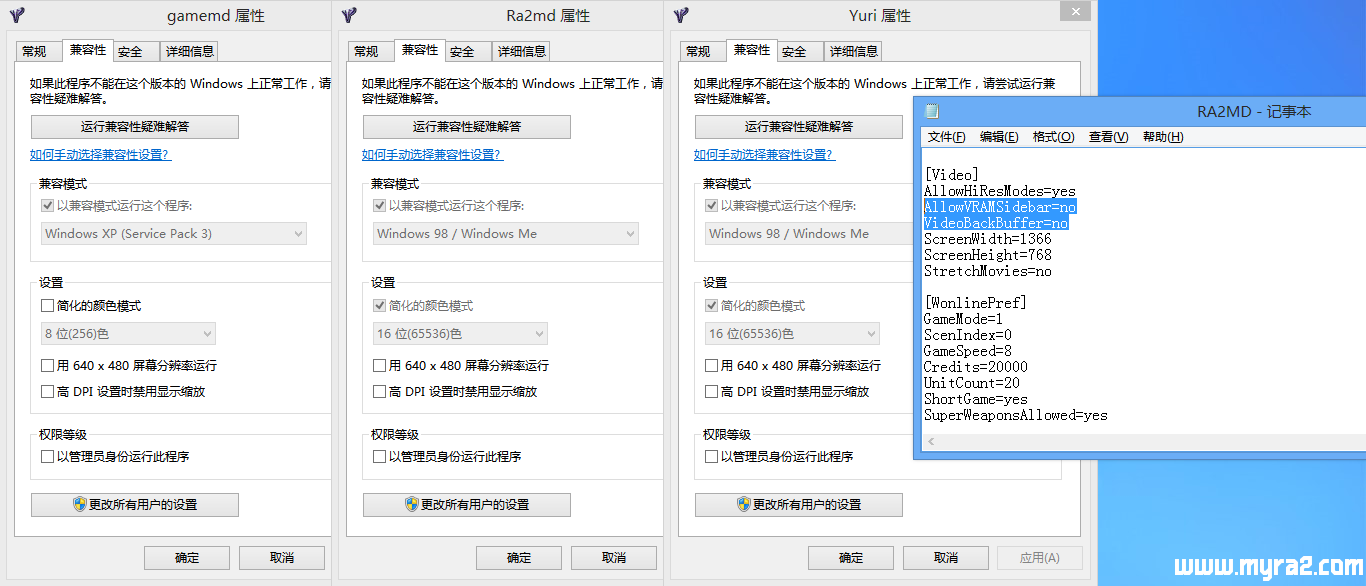The image size is (1366, 586).
Task: Check 640 x 480 resolution option in Yuri
Action: 711,366
